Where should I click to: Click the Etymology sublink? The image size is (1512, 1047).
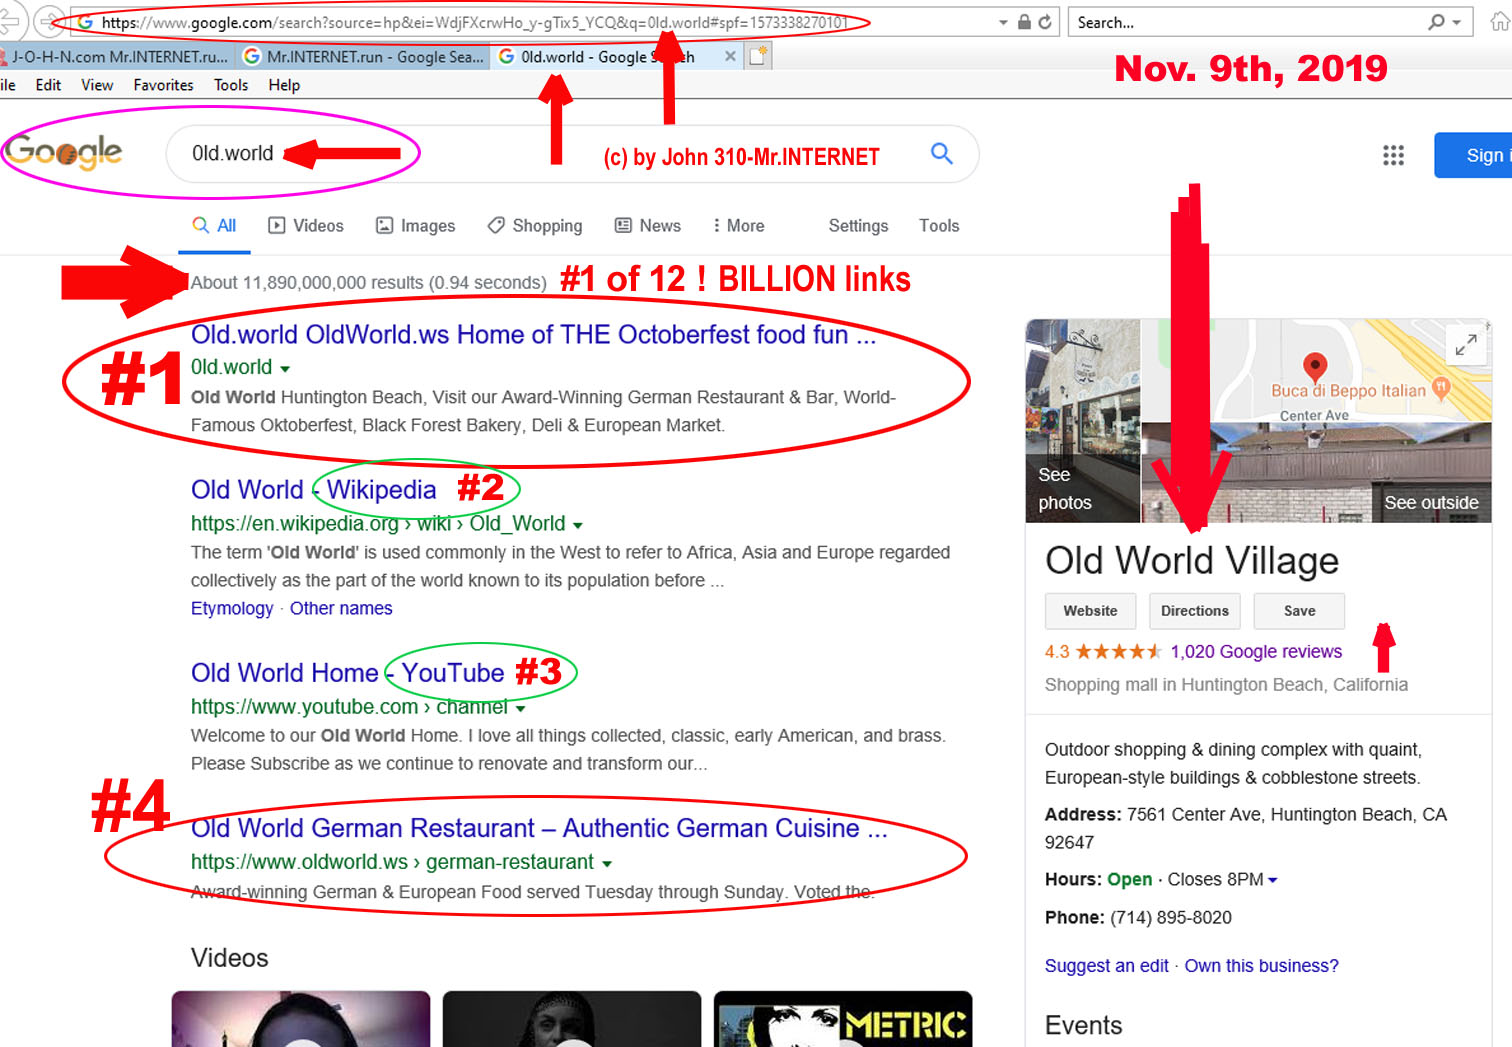(x=232, y=608)
